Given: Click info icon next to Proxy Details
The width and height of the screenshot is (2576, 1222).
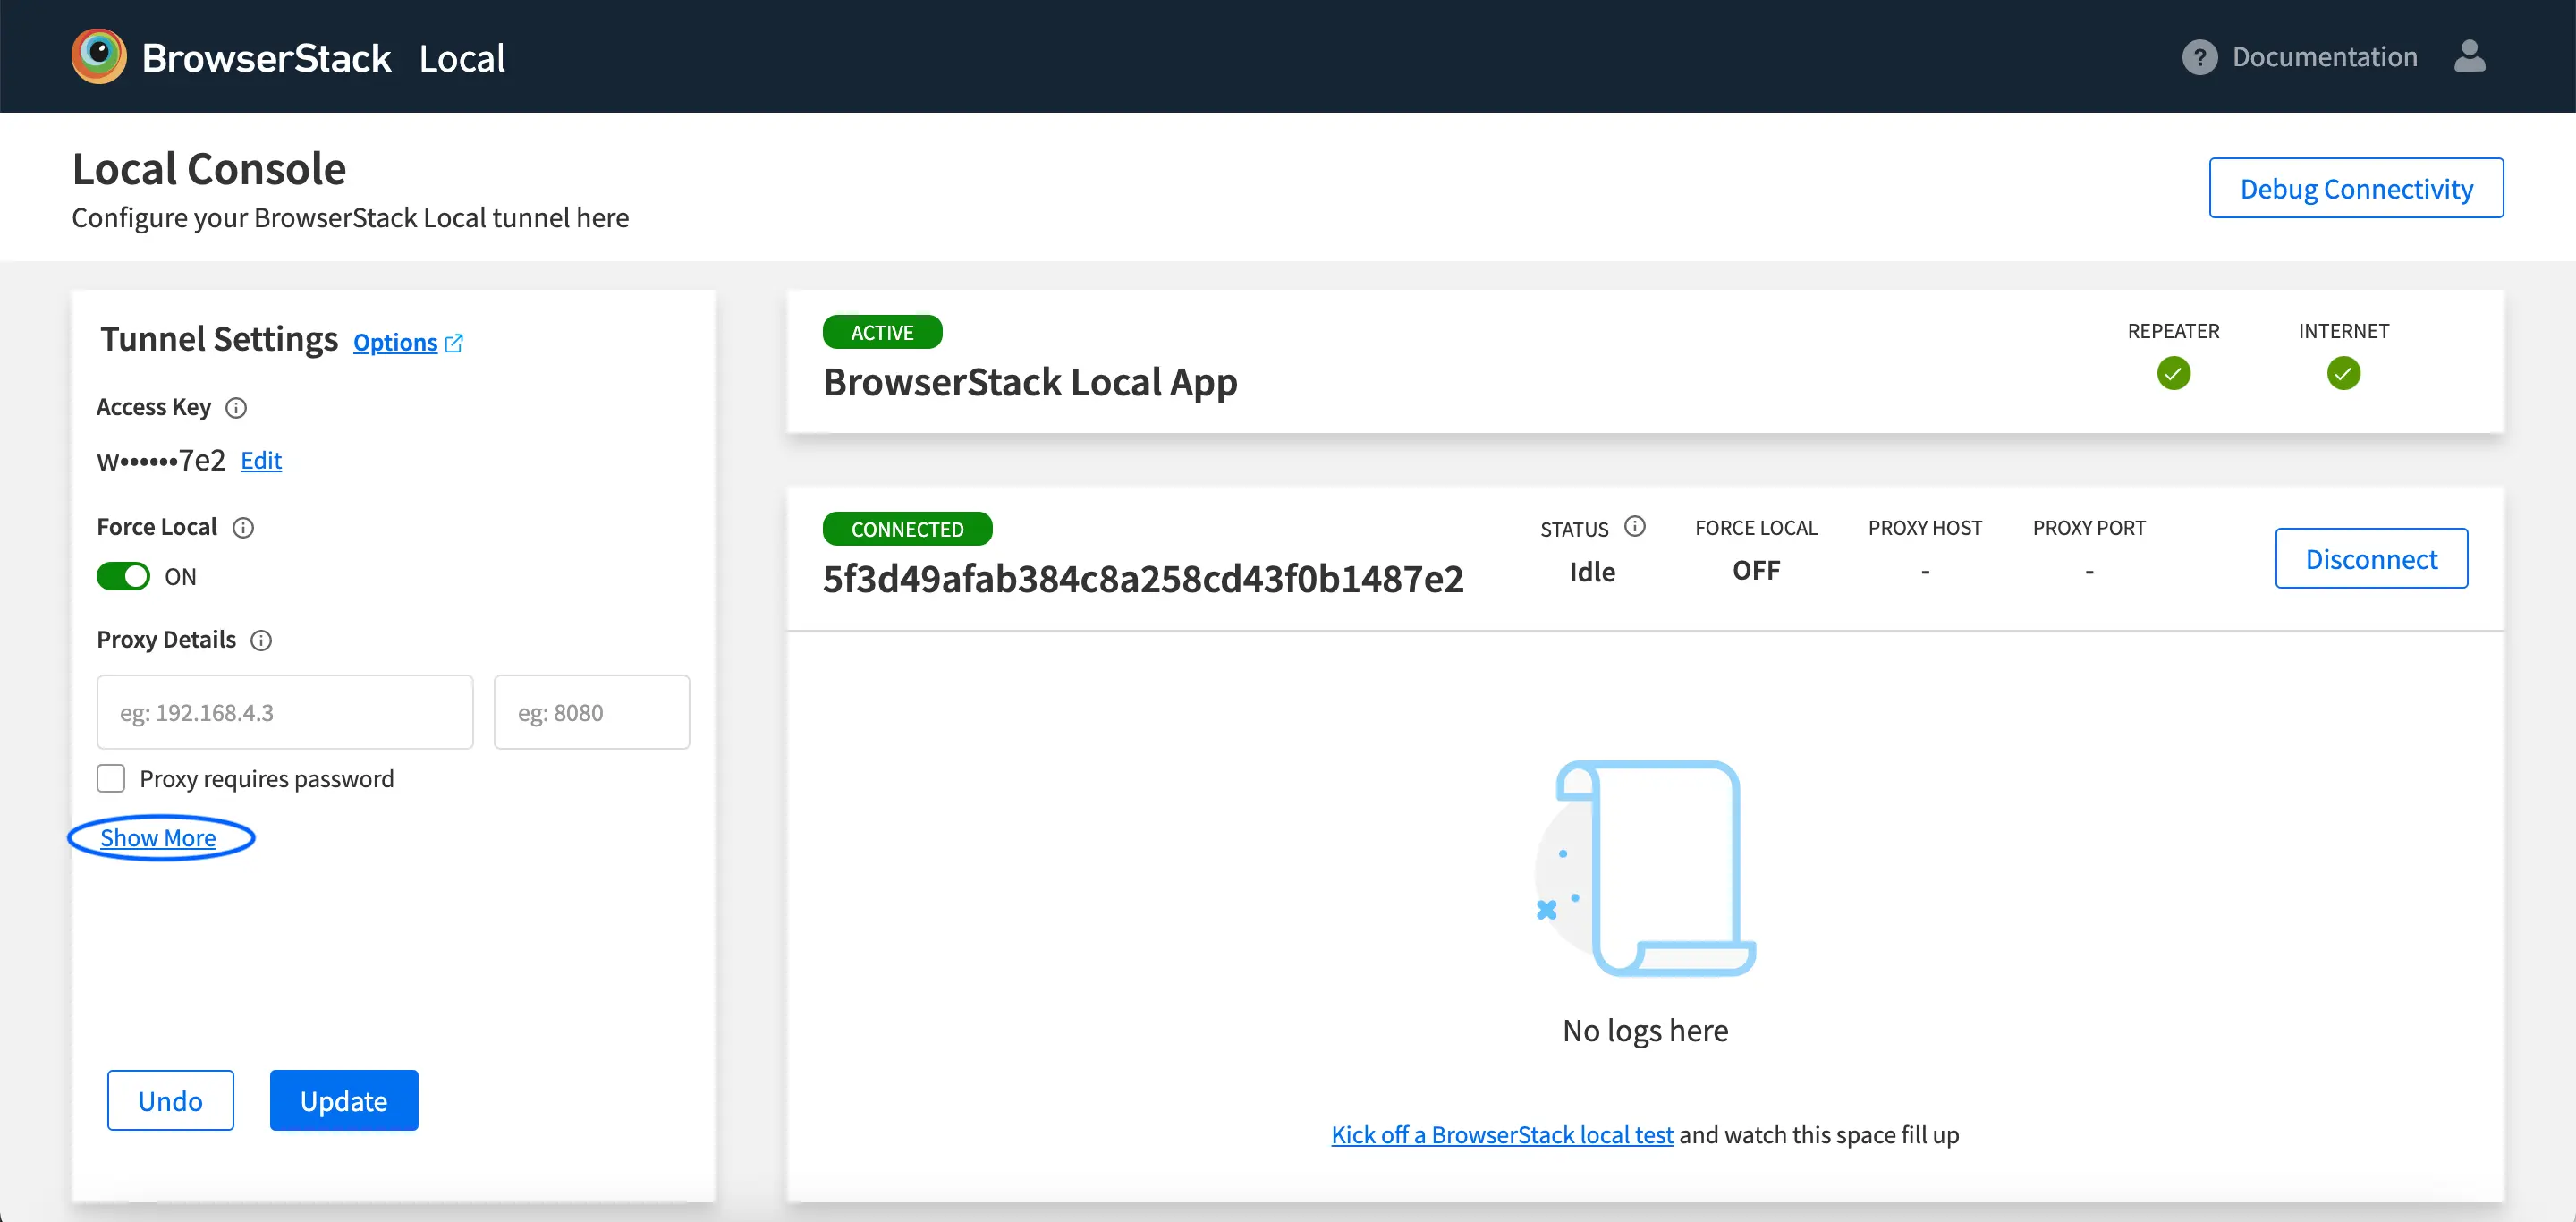Looking at the screenshot, I should [261, 641].
